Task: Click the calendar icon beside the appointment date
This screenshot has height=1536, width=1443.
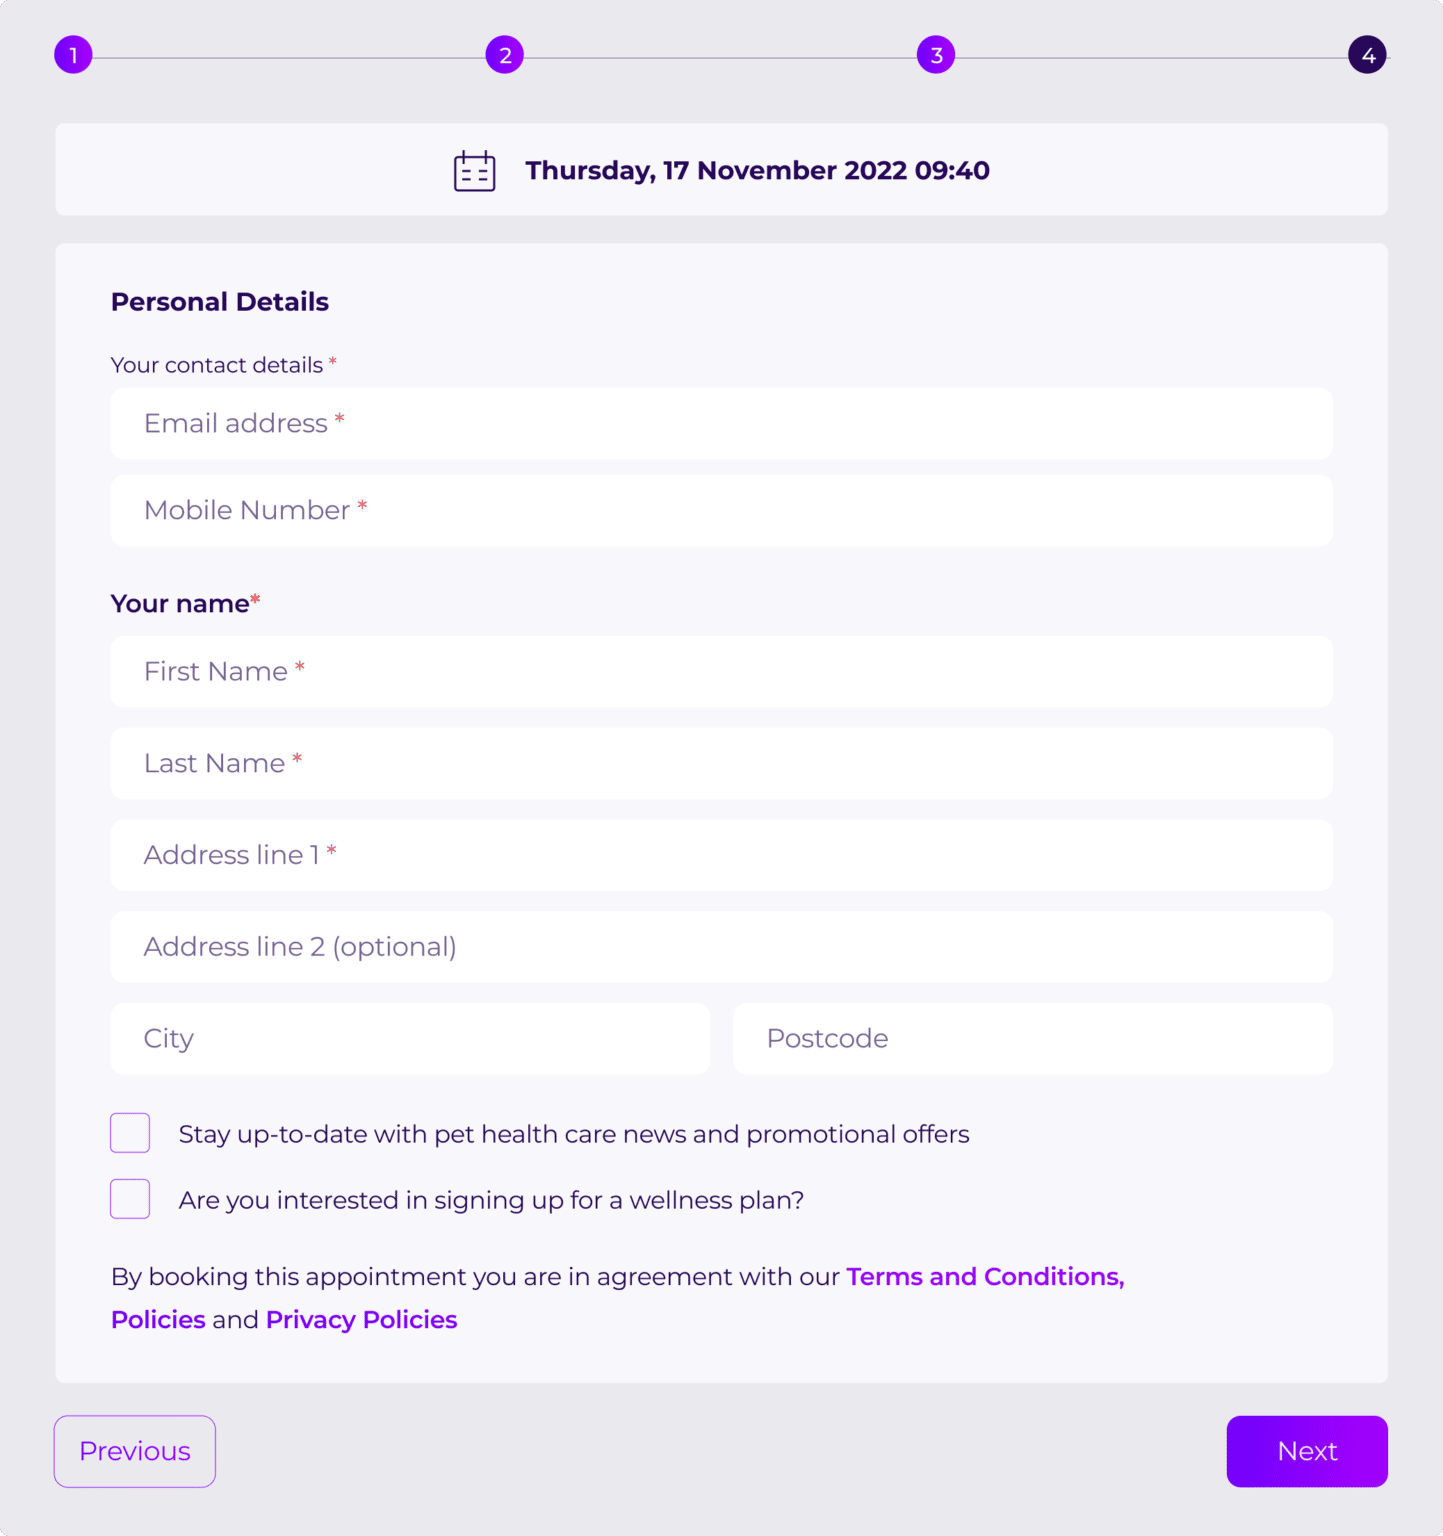Action: pyautogui.click(x=474, y=171)
